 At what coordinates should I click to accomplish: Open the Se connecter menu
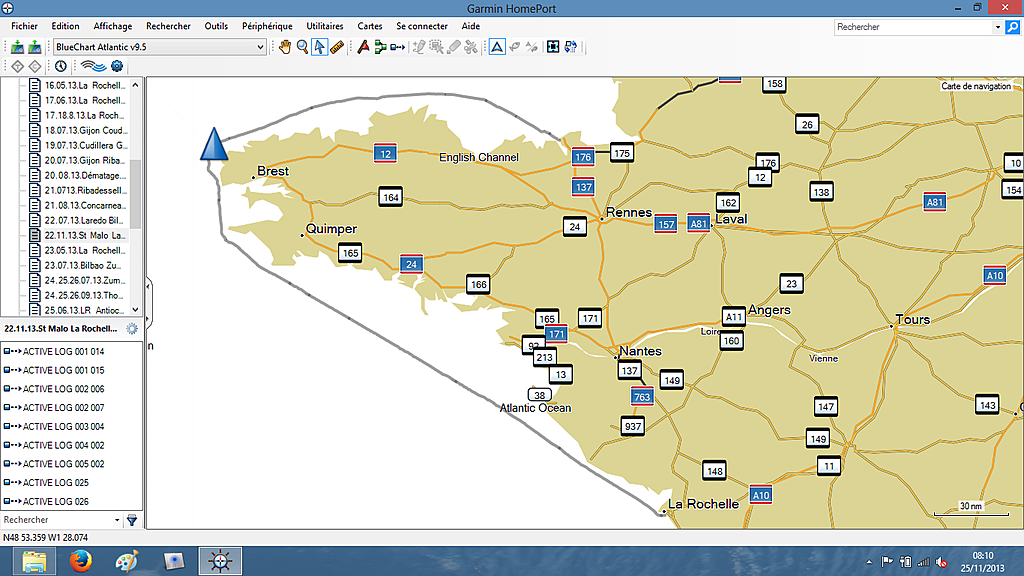(422, 26)
